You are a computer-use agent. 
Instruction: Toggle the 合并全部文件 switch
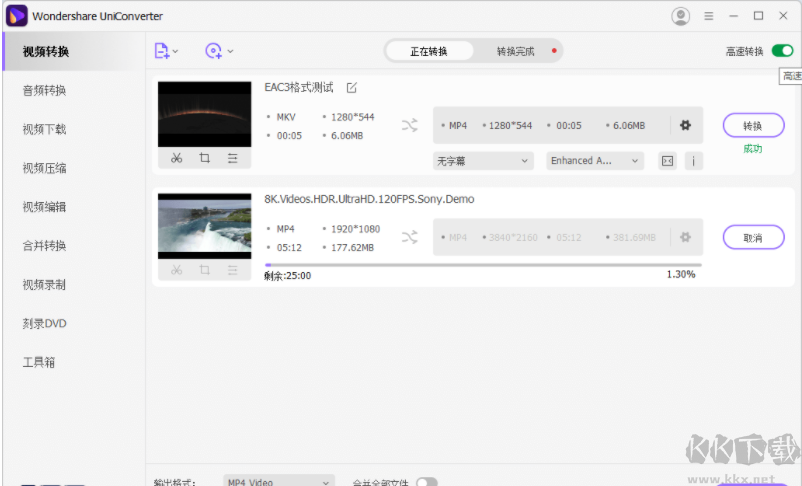click(426, 482)
